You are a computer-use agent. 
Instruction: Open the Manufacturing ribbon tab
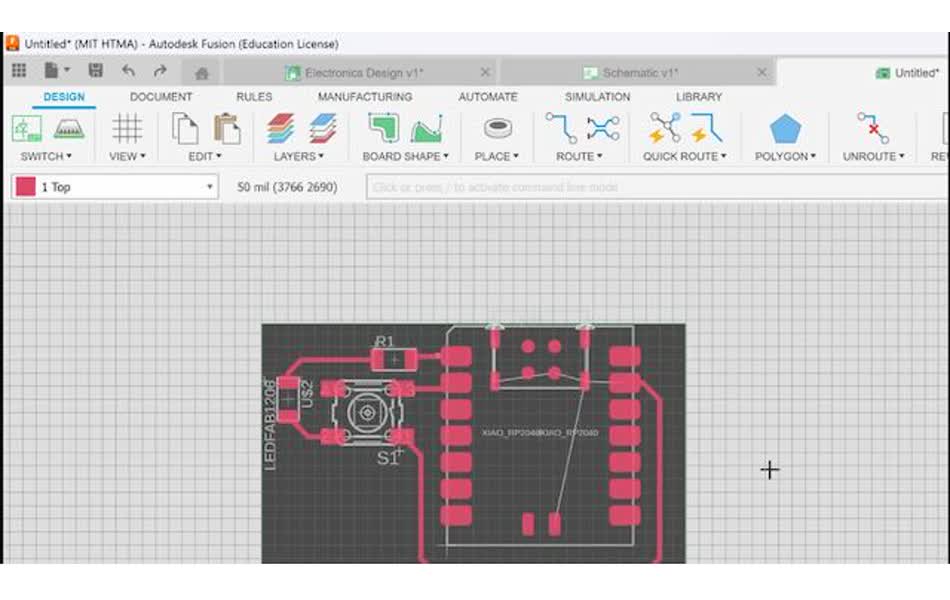tap(365, 96)
